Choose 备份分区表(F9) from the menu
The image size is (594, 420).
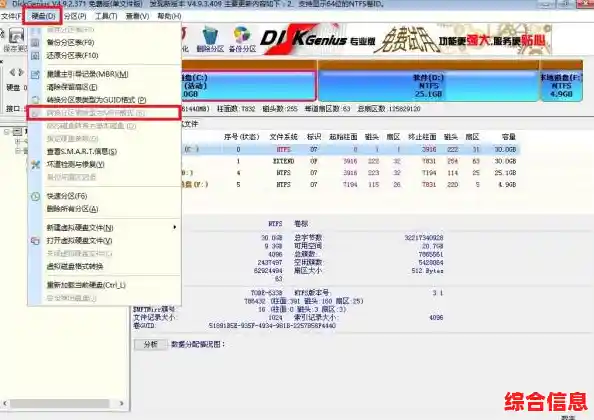104,42
